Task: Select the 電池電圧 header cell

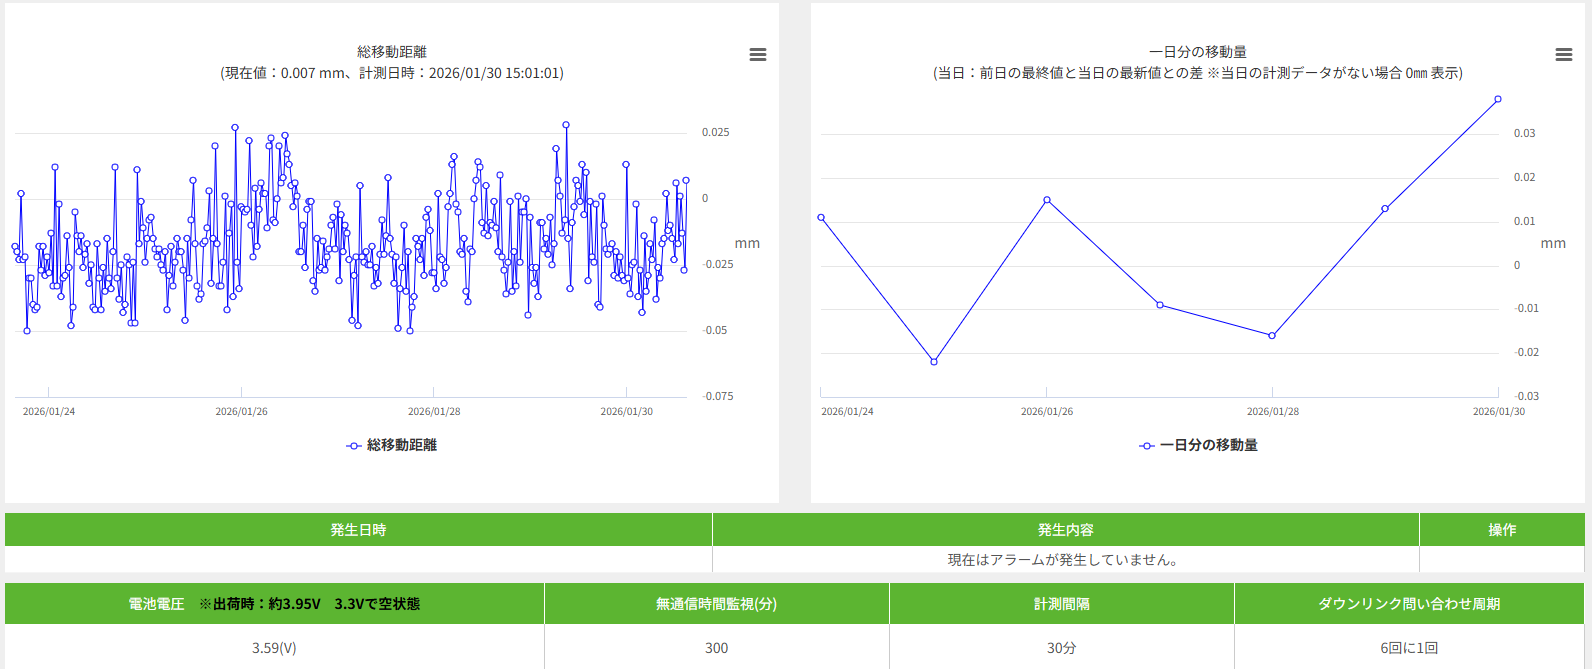Action: (x=274, y=604)
